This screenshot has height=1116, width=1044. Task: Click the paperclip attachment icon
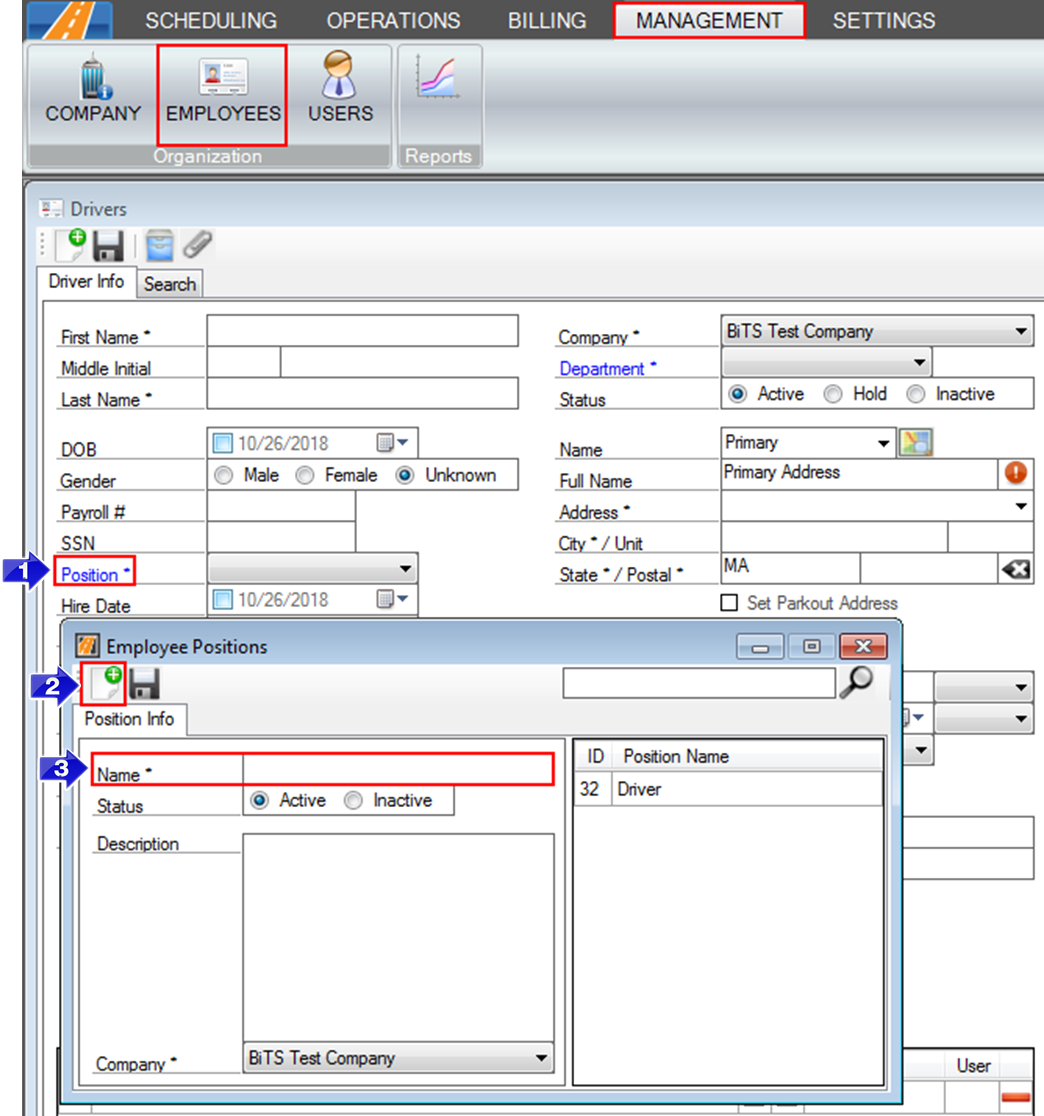coord(197,245)
